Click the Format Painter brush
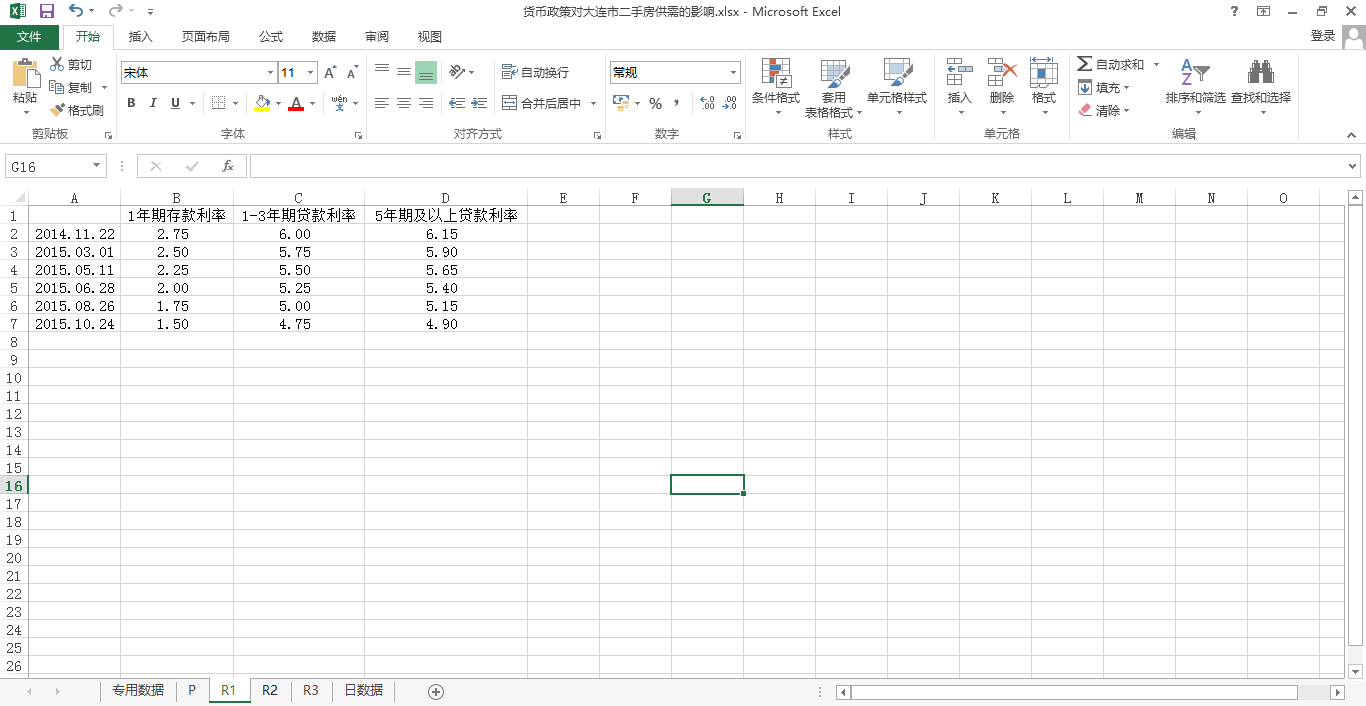1366x706 pixels. (77, 111)
